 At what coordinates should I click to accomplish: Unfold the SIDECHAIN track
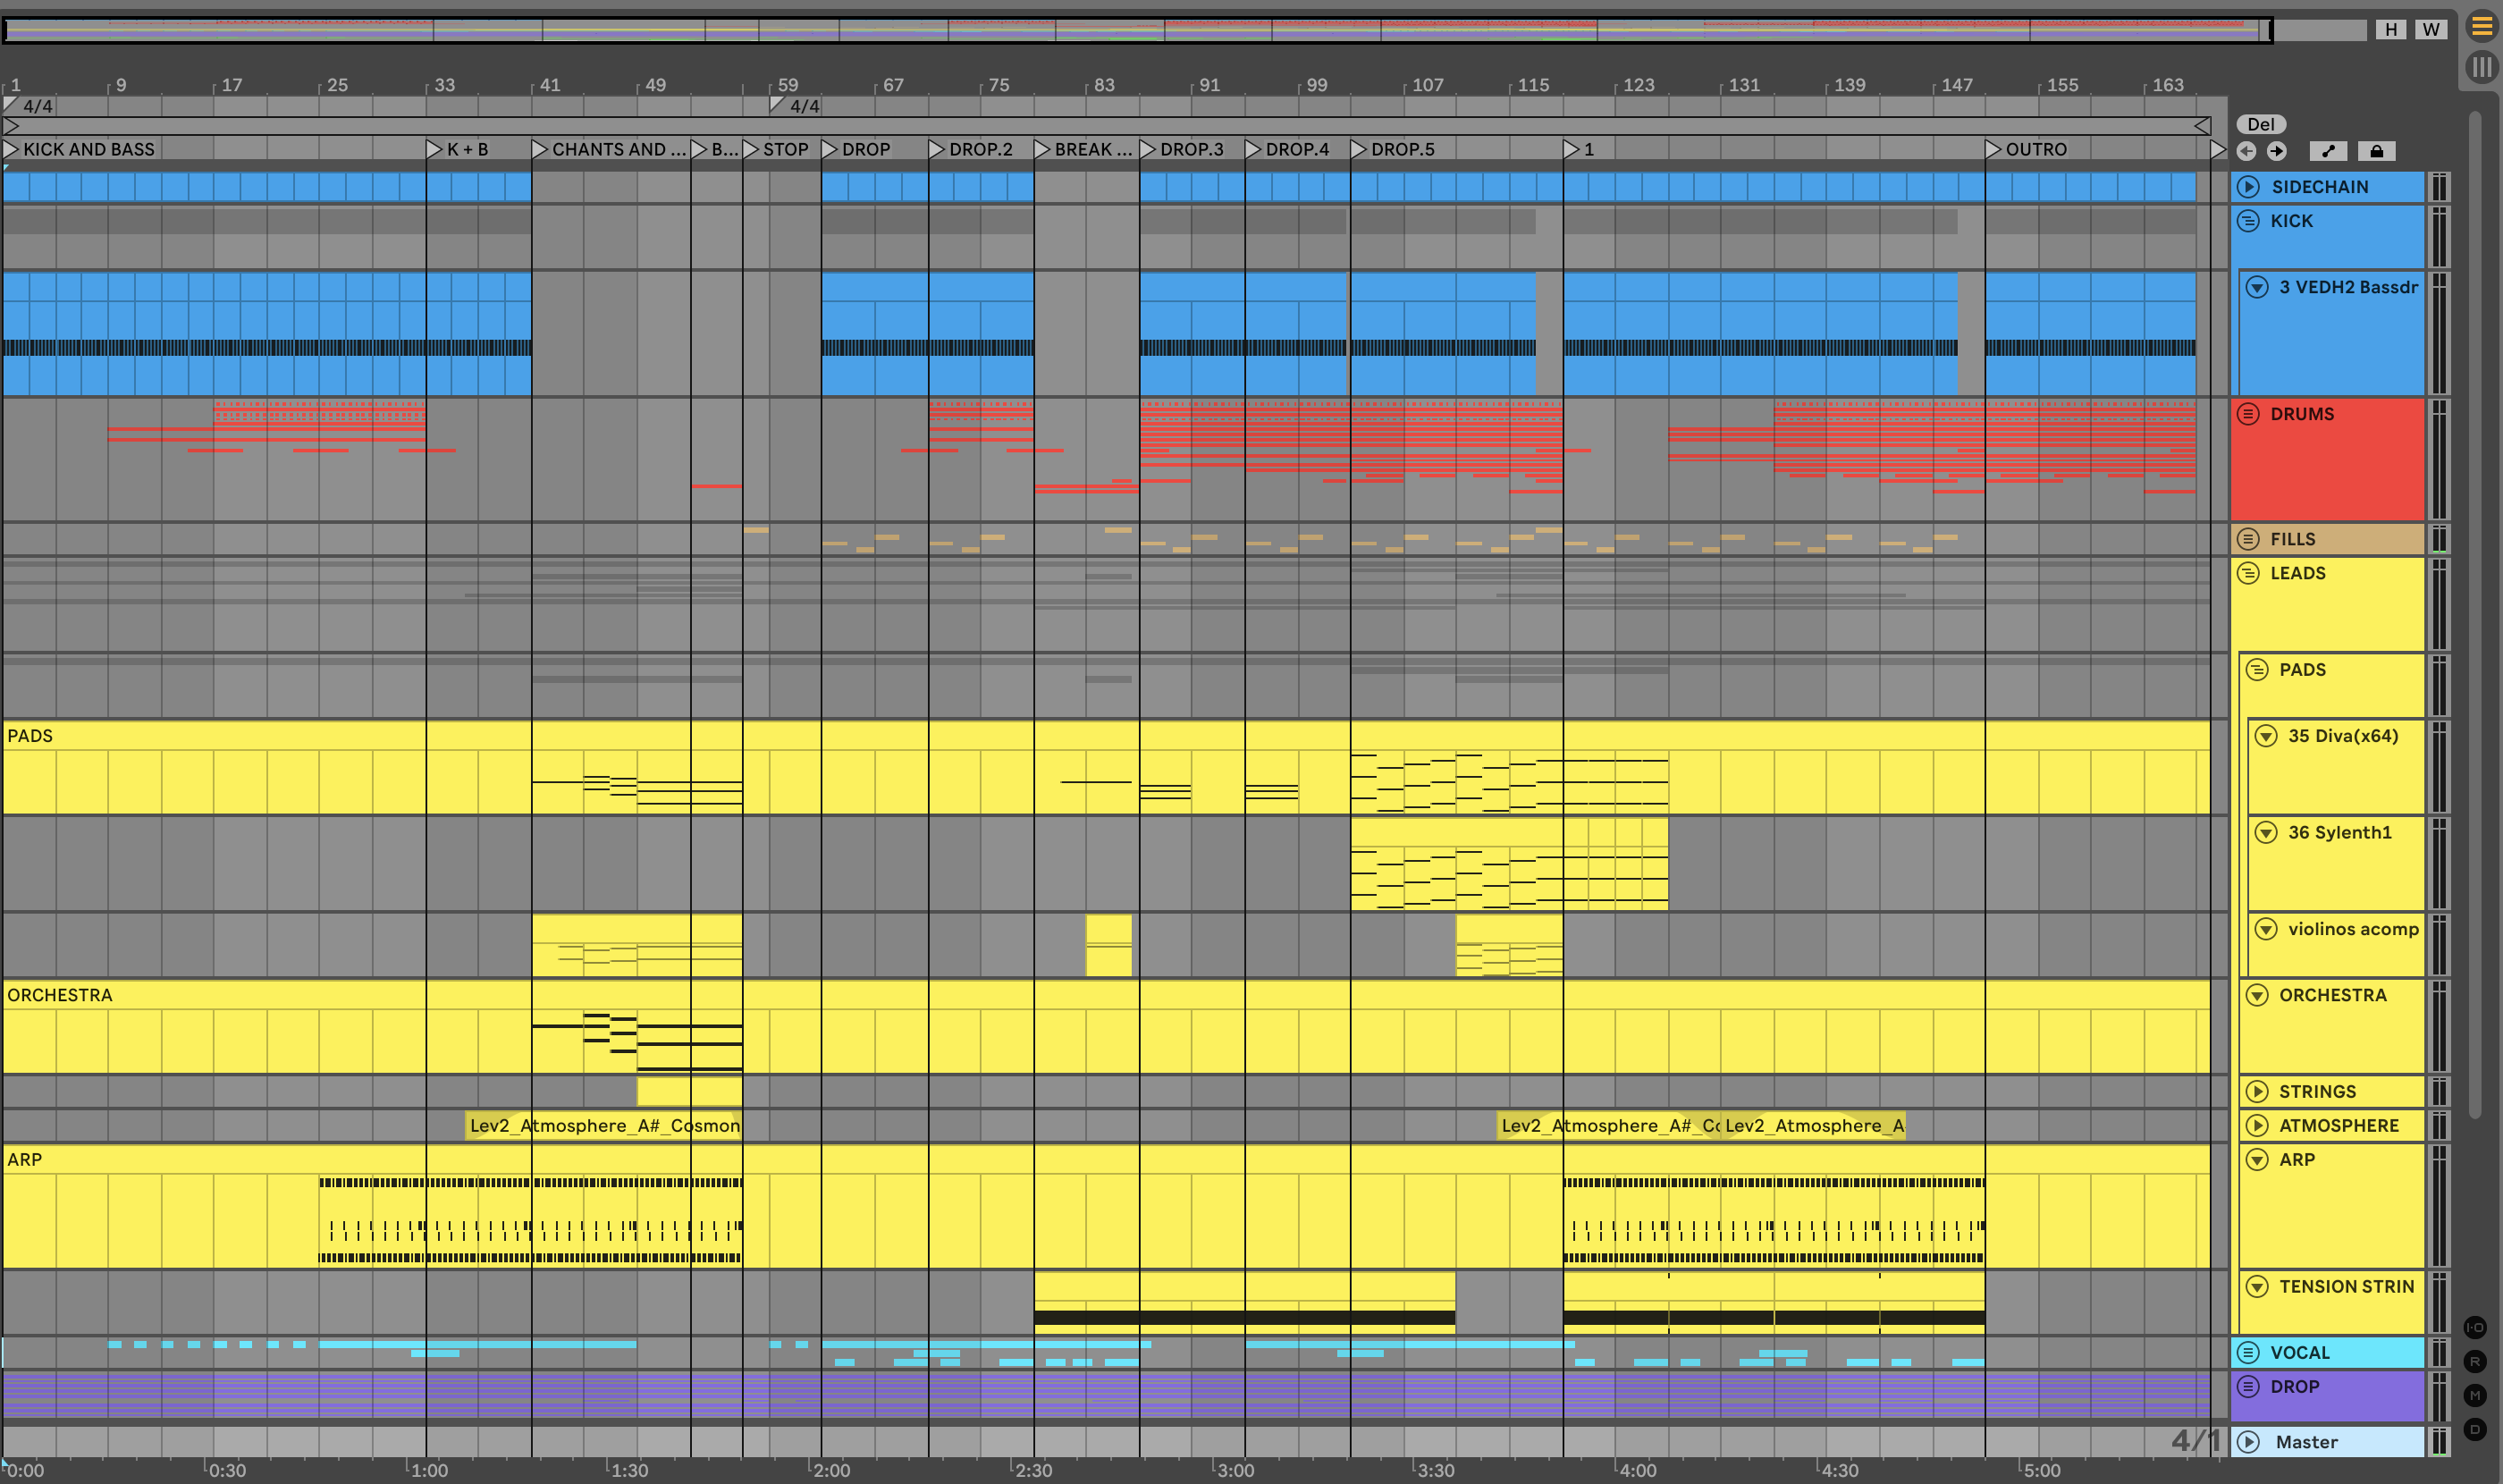coord(2249,187)
